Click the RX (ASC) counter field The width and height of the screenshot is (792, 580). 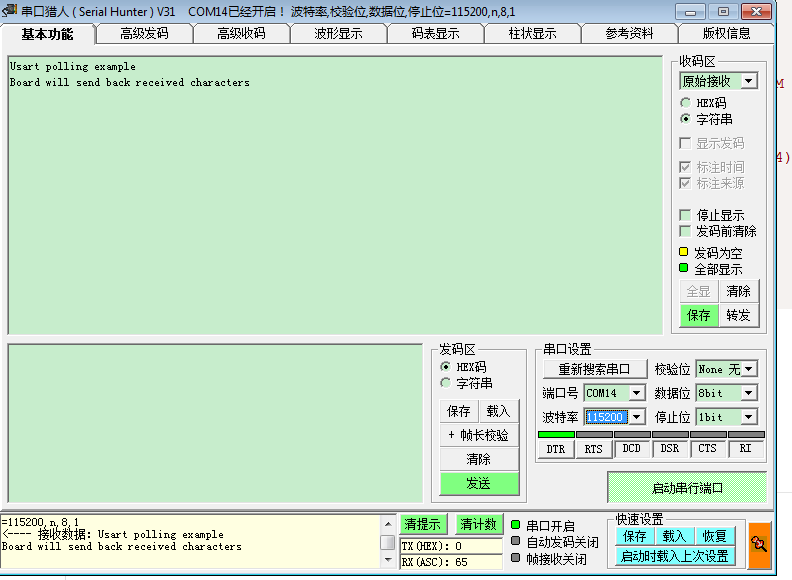tap(452, 562)
